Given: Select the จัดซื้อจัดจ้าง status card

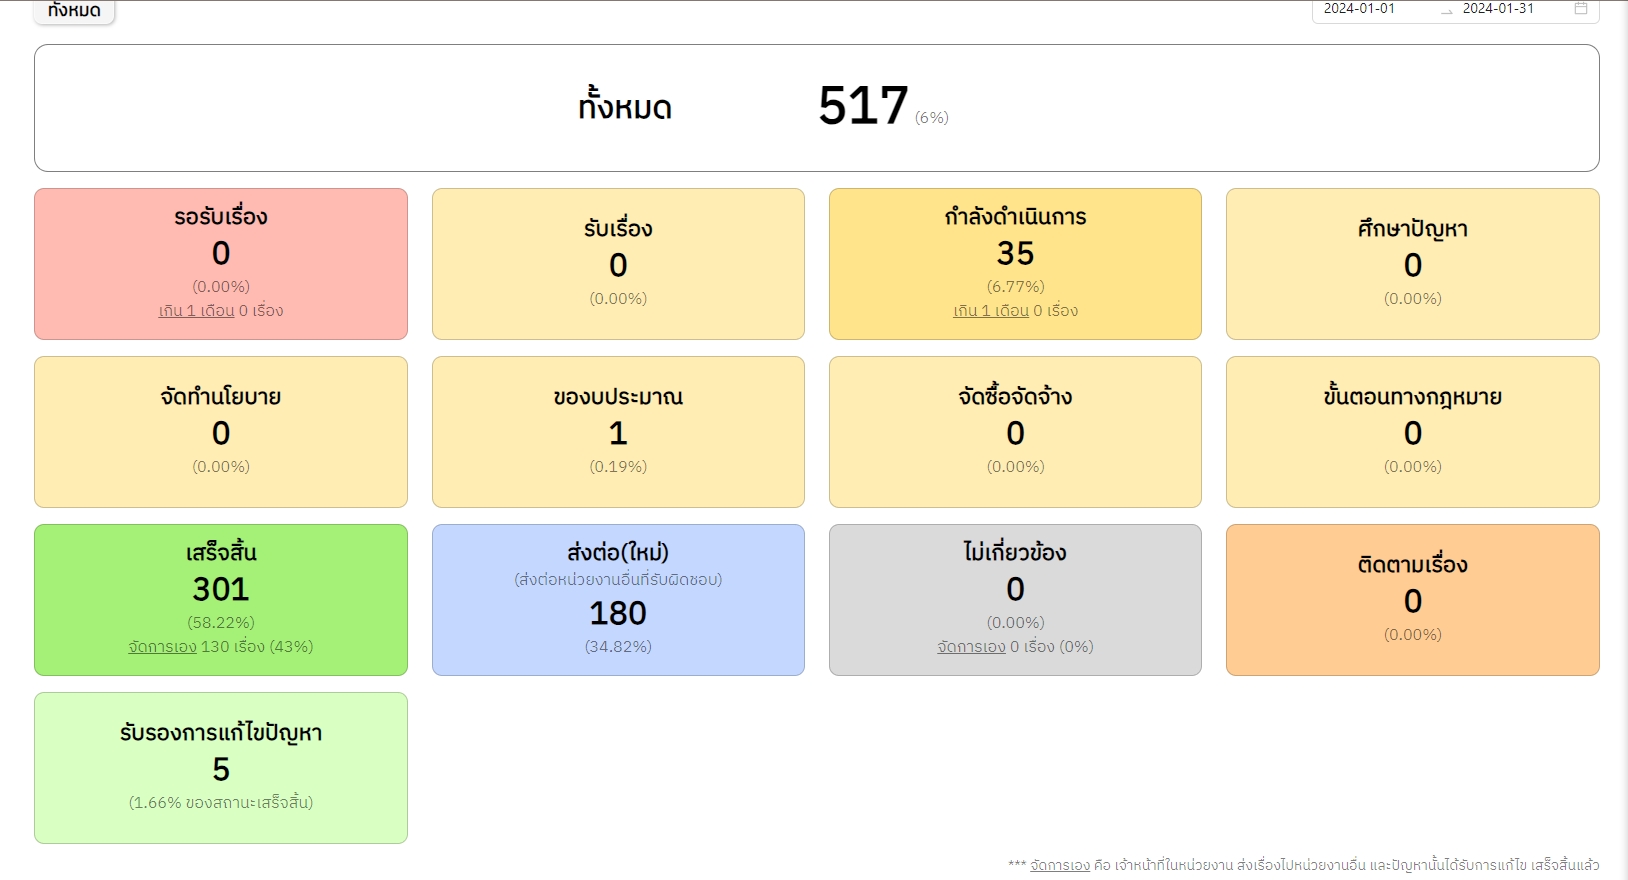Looking at the screenshot, I should (1015, 431).
